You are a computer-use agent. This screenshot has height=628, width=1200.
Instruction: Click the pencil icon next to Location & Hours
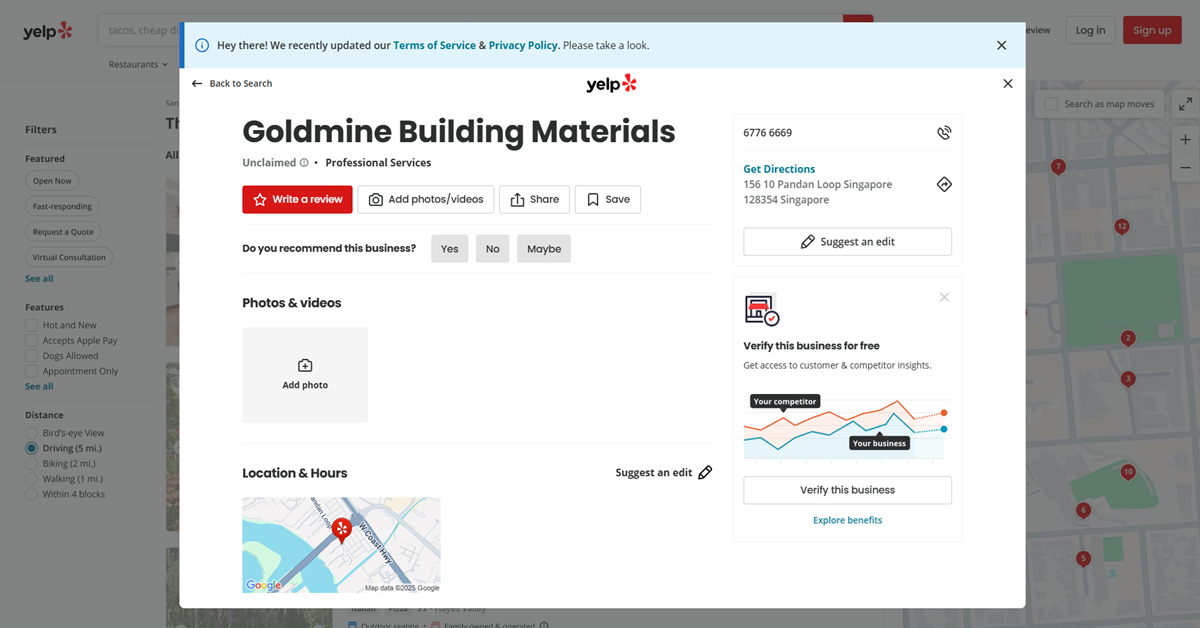[705, 473]
